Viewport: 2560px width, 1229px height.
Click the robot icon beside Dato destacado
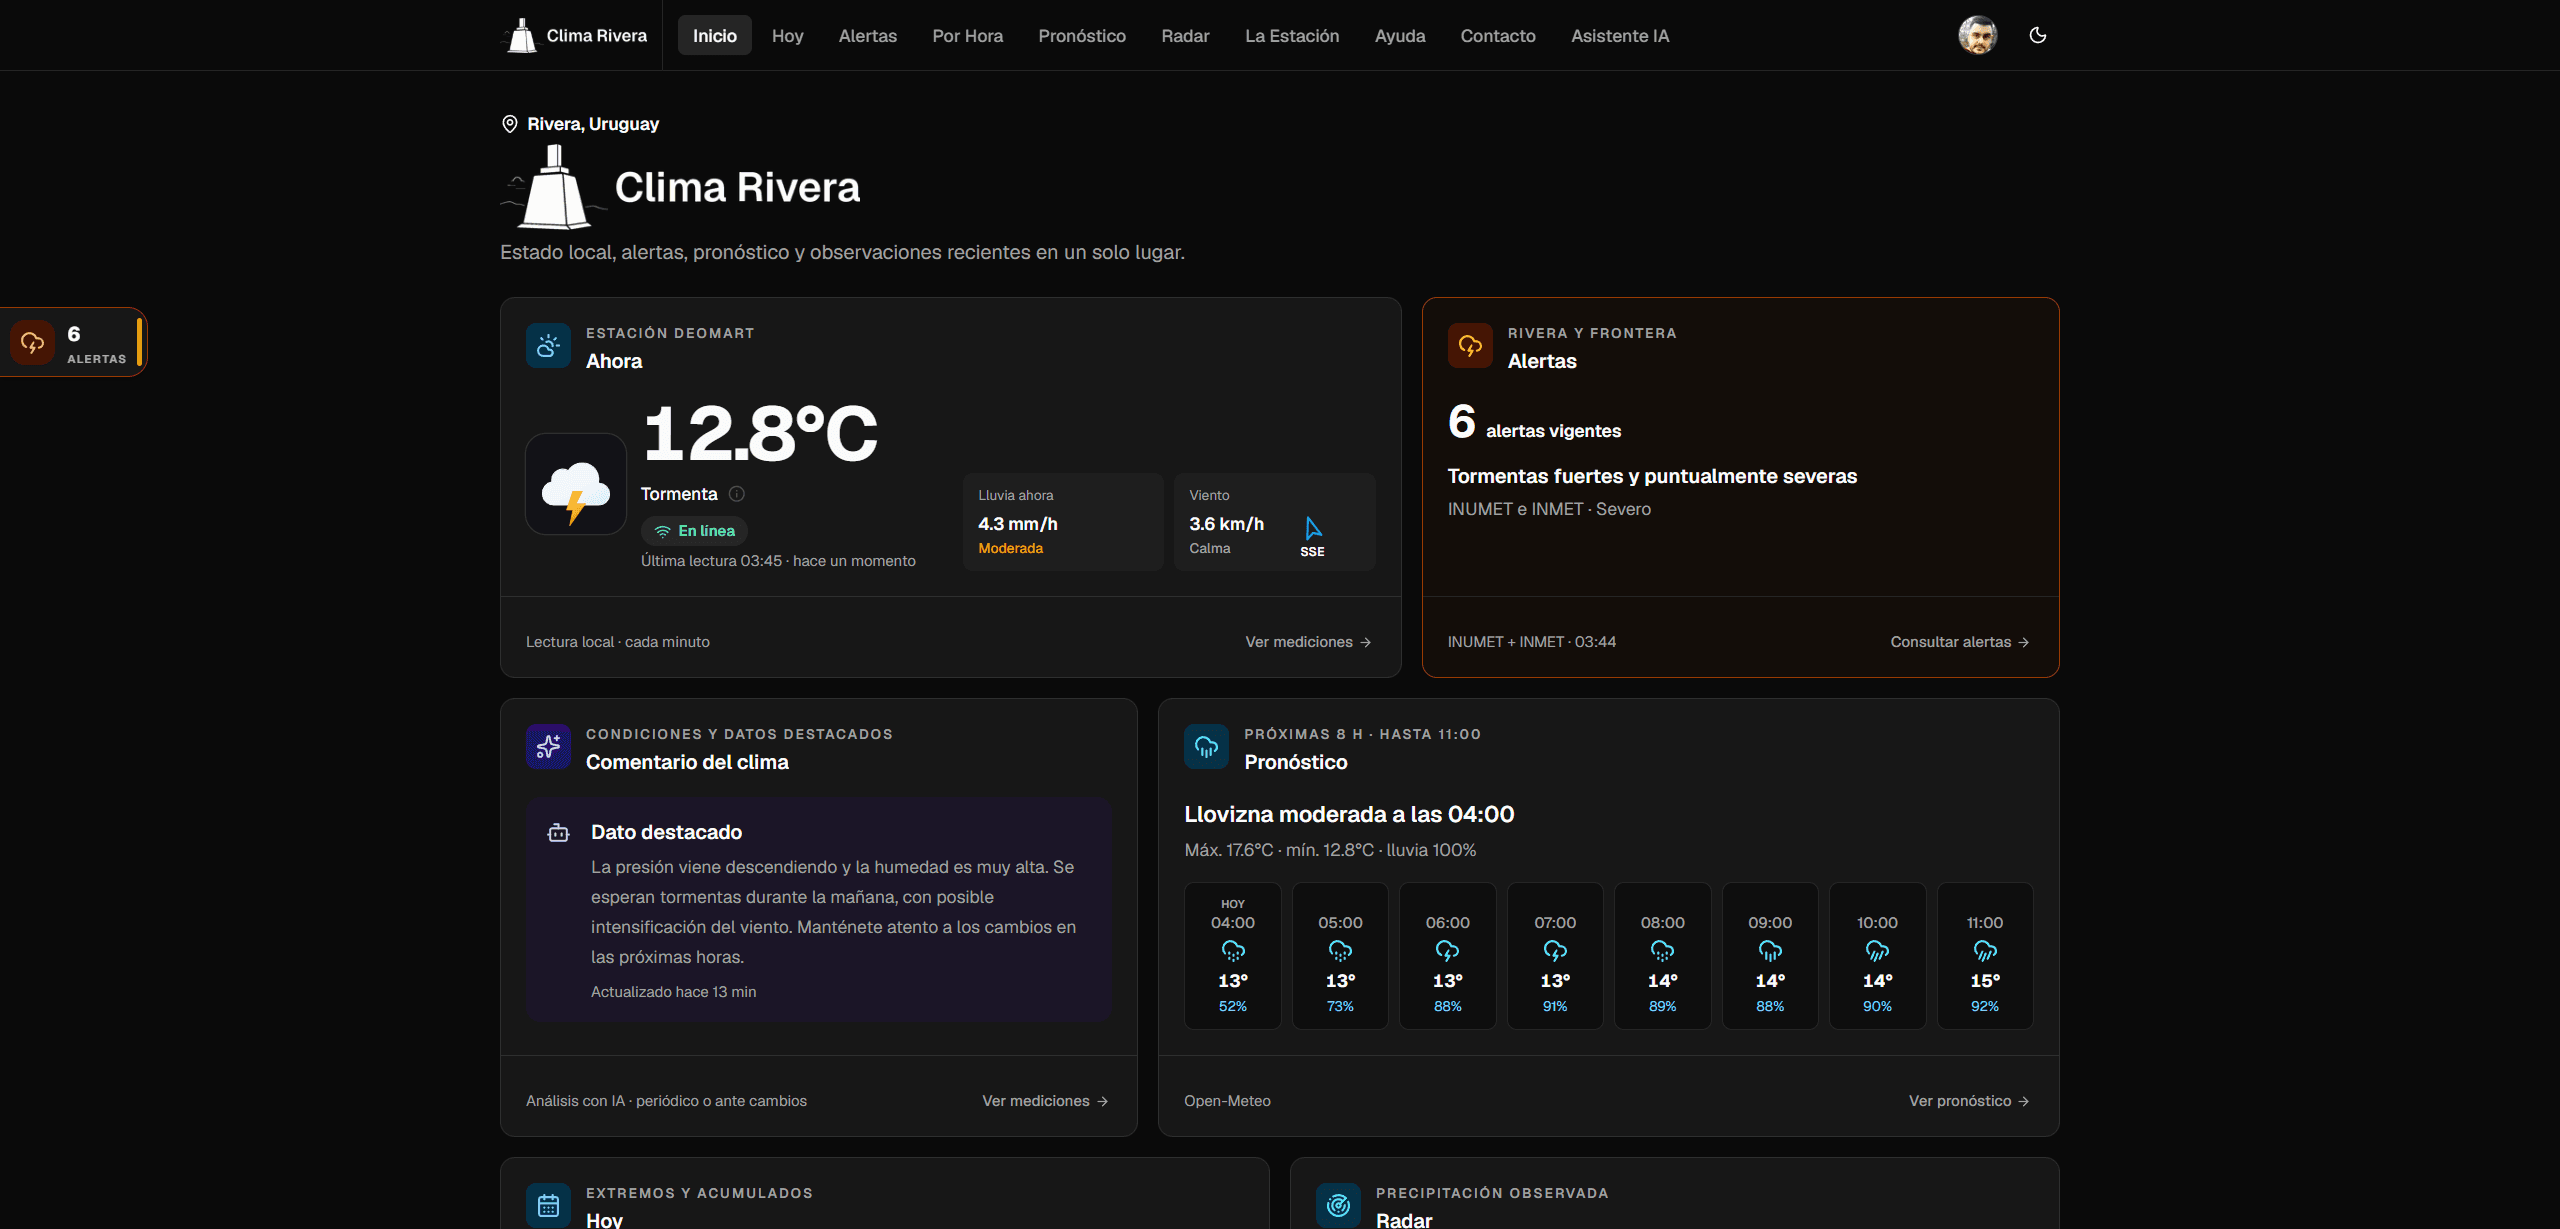559,833
